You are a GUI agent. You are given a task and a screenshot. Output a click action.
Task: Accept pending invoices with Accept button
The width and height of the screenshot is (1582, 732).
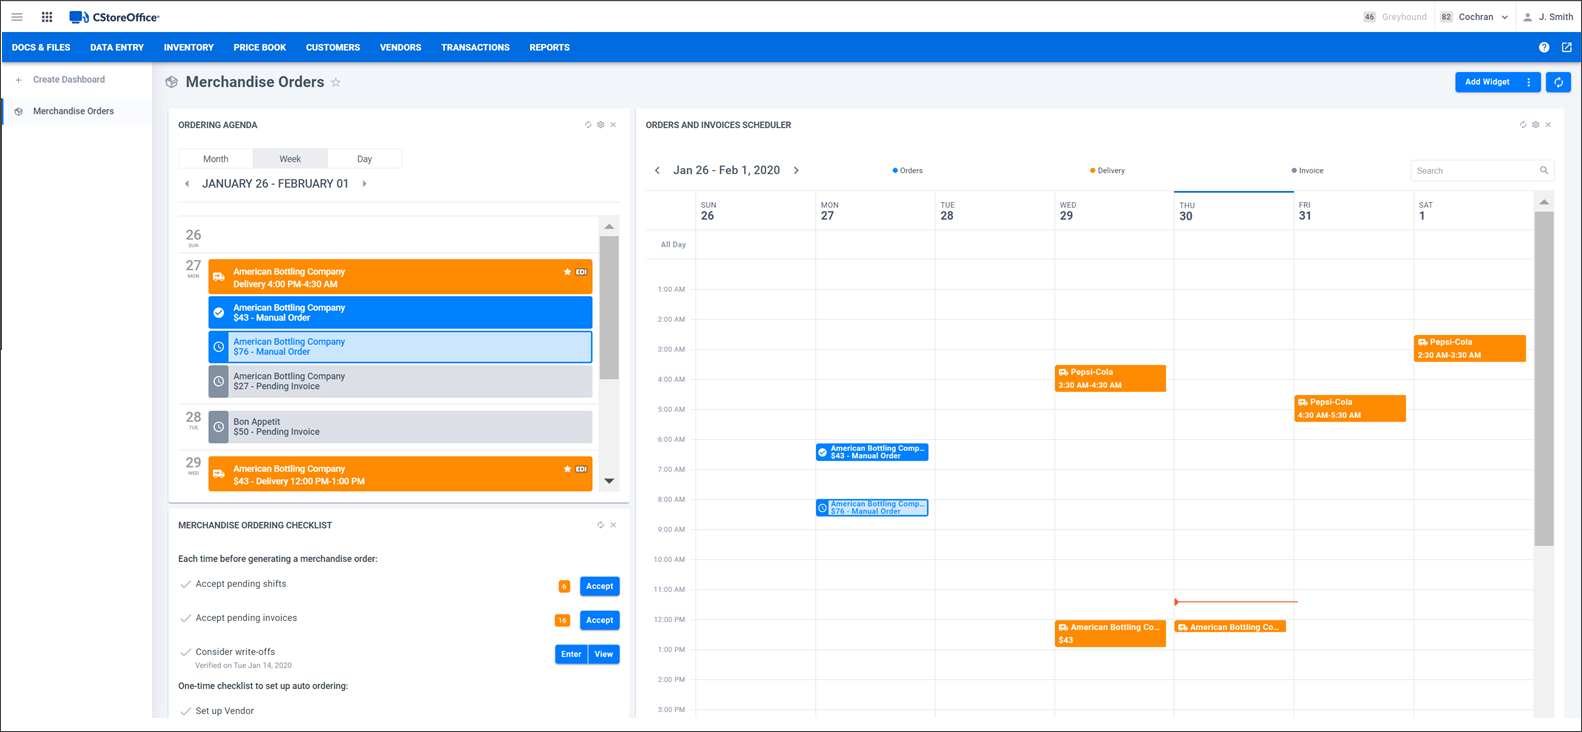(599, 620)
